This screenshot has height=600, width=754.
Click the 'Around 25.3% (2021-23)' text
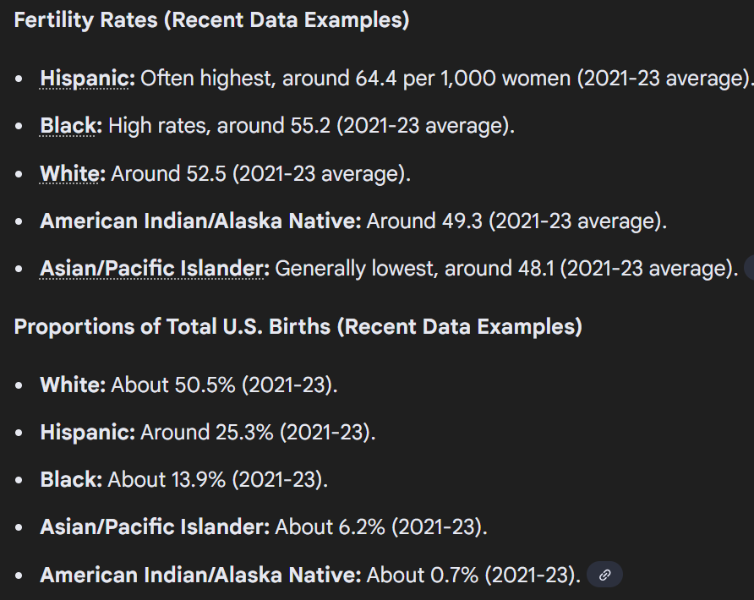tap(257, 432)
